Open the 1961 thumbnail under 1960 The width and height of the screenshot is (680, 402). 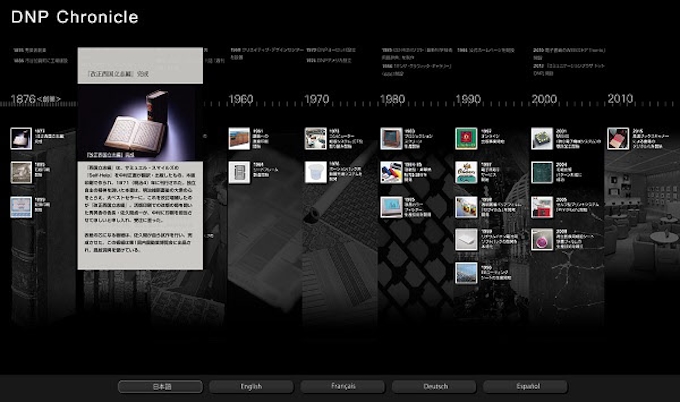point(239,138)
